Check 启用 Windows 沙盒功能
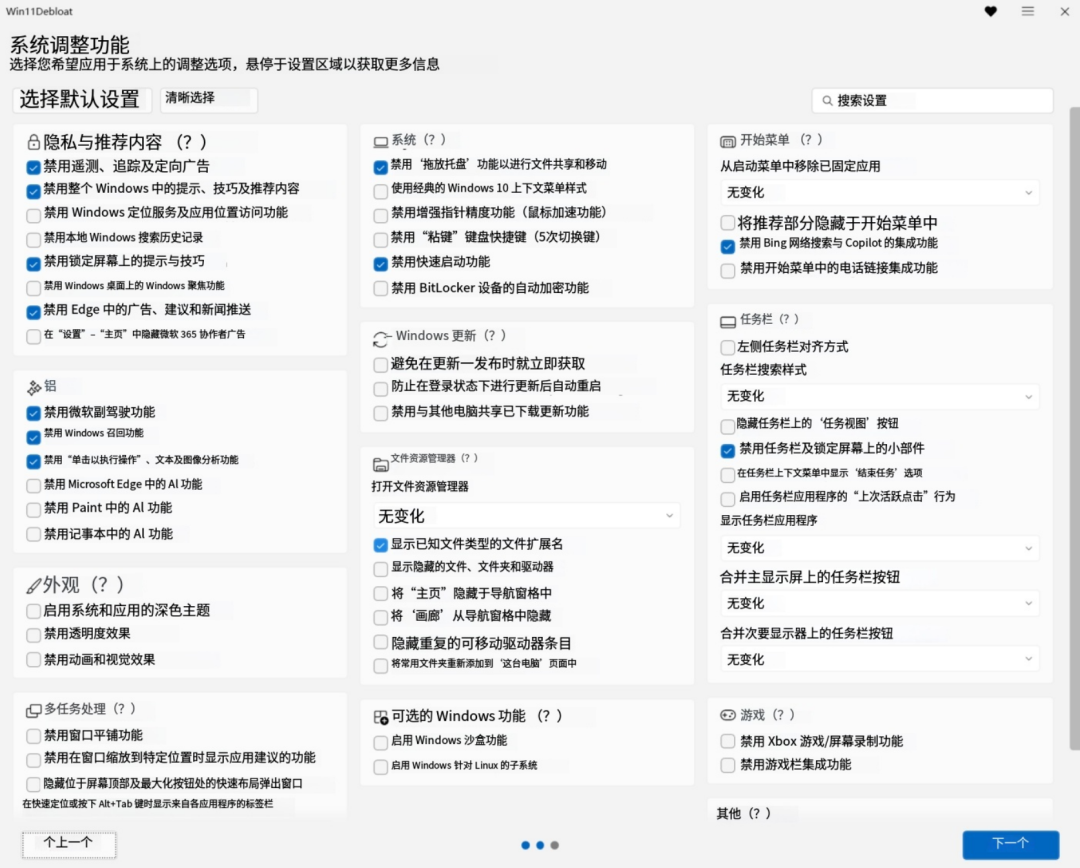 (x=380, y=740)
